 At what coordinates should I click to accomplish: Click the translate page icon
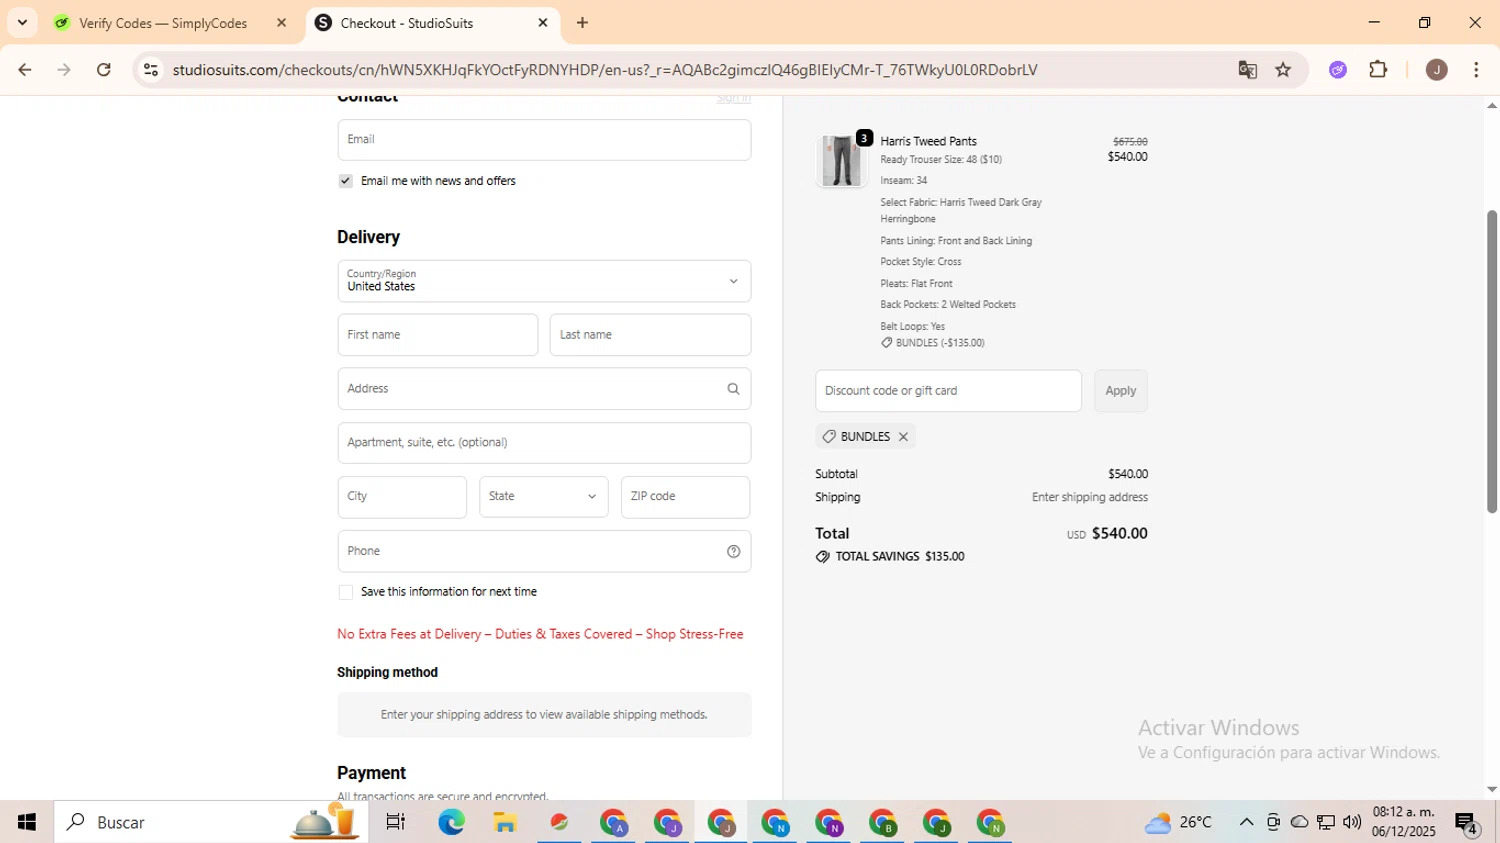[x=1247, y=70]
